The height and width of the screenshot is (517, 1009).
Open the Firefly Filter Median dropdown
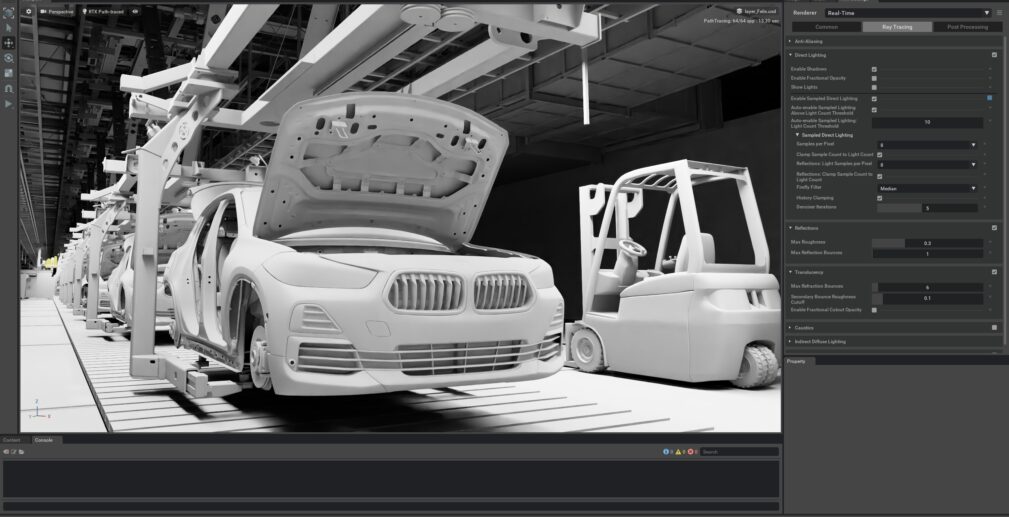pyautogui.click(x=927, y=187)
